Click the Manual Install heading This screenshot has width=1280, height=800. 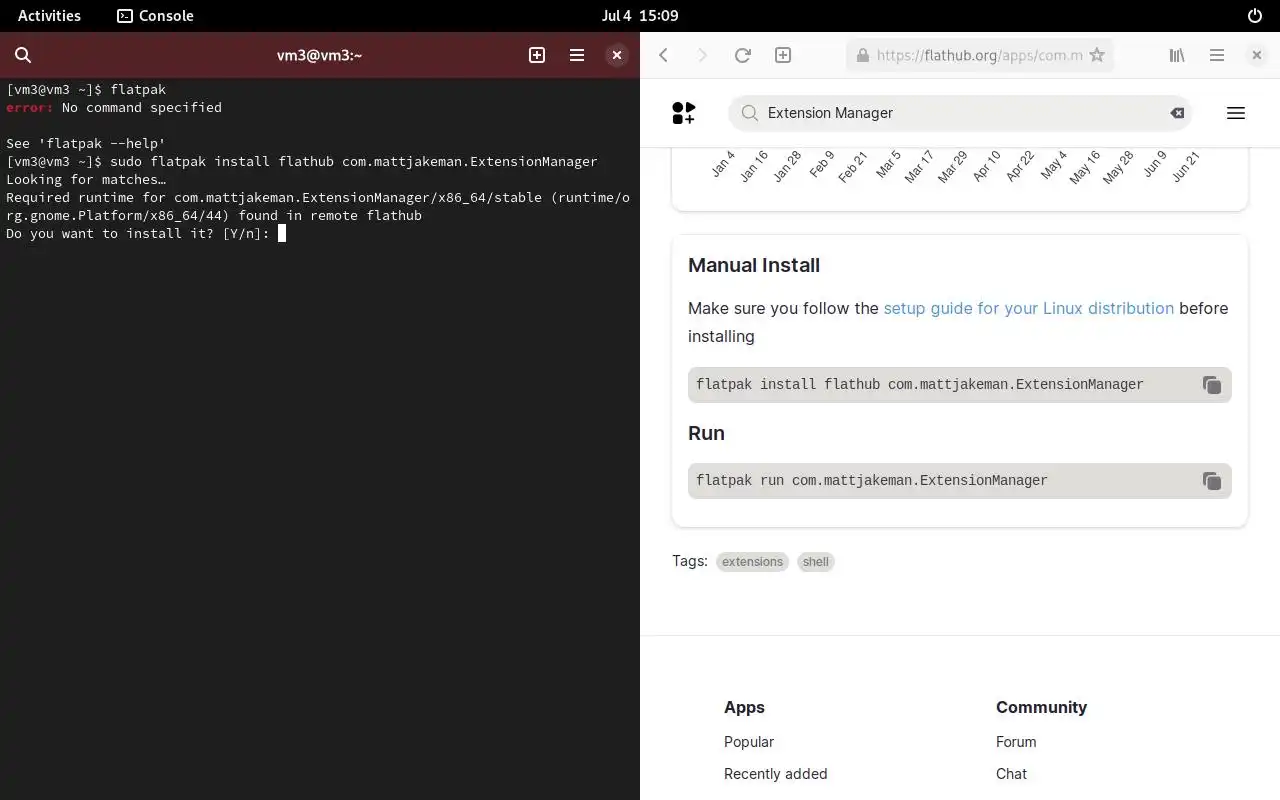coord(754,265)
